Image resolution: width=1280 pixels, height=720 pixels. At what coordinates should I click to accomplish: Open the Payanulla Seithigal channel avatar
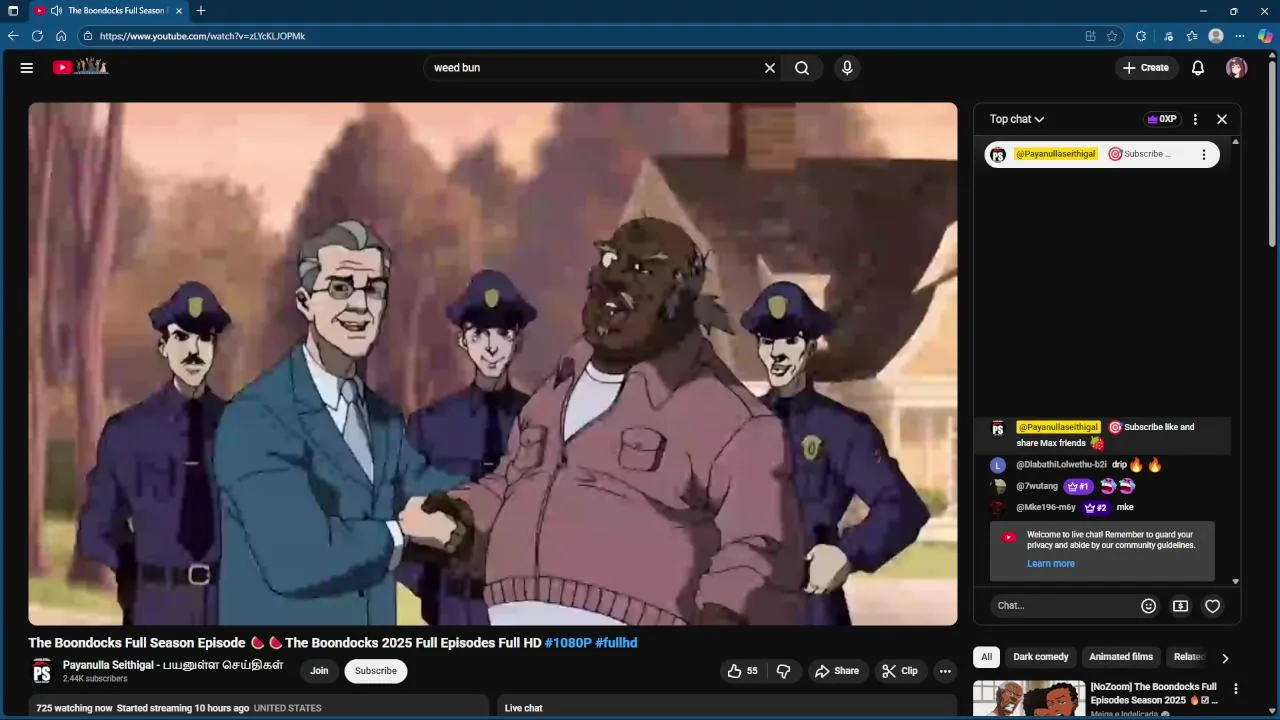click(41, 671)
